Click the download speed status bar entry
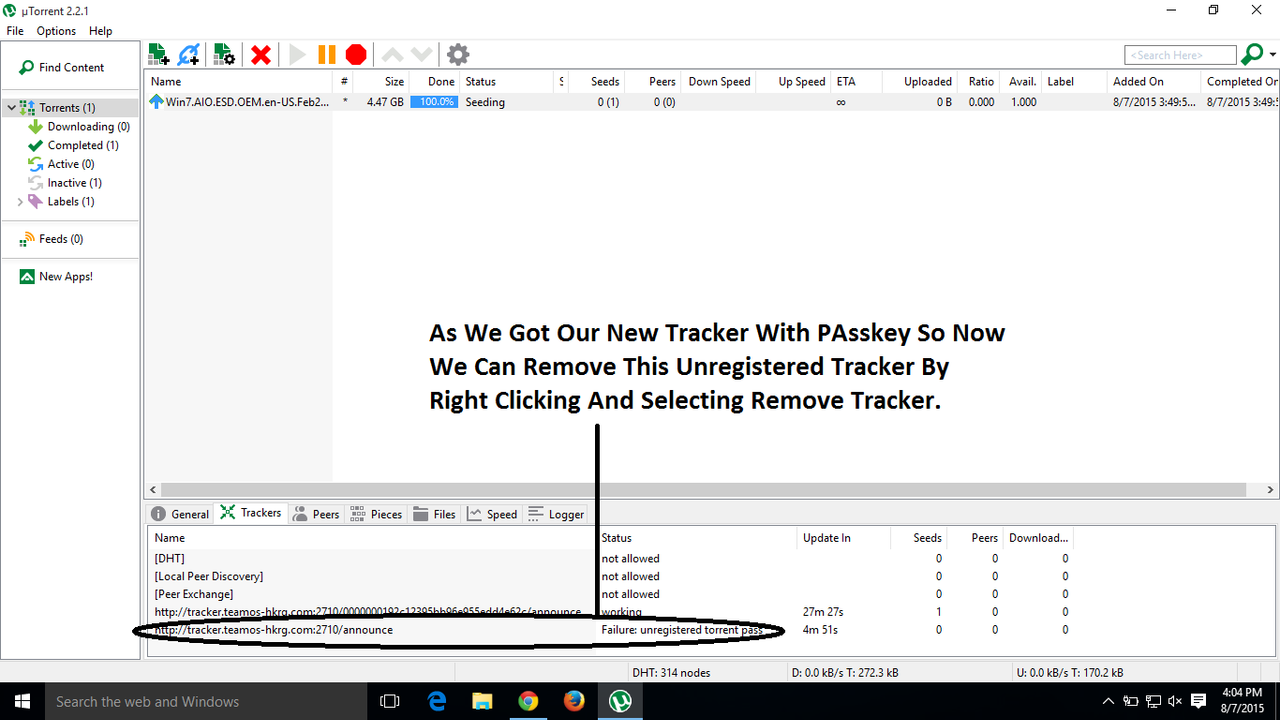This screenshot has width=1280, height=720. point(844,672)
